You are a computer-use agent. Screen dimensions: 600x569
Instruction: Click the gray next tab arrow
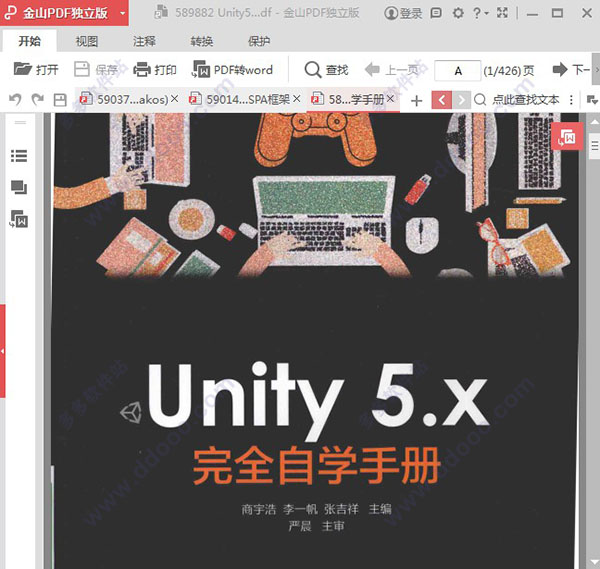coord(461,100)
